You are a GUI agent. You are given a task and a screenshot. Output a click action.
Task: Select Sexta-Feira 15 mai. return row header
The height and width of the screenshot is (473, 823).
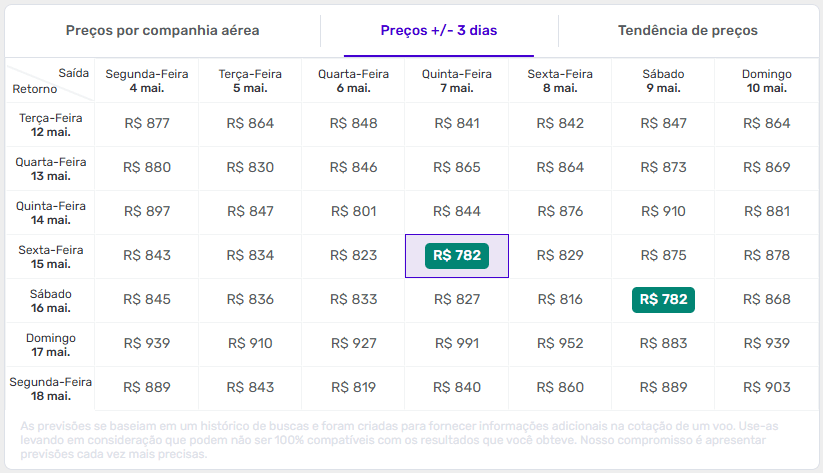pyautogui.click(x=50, y=256)
